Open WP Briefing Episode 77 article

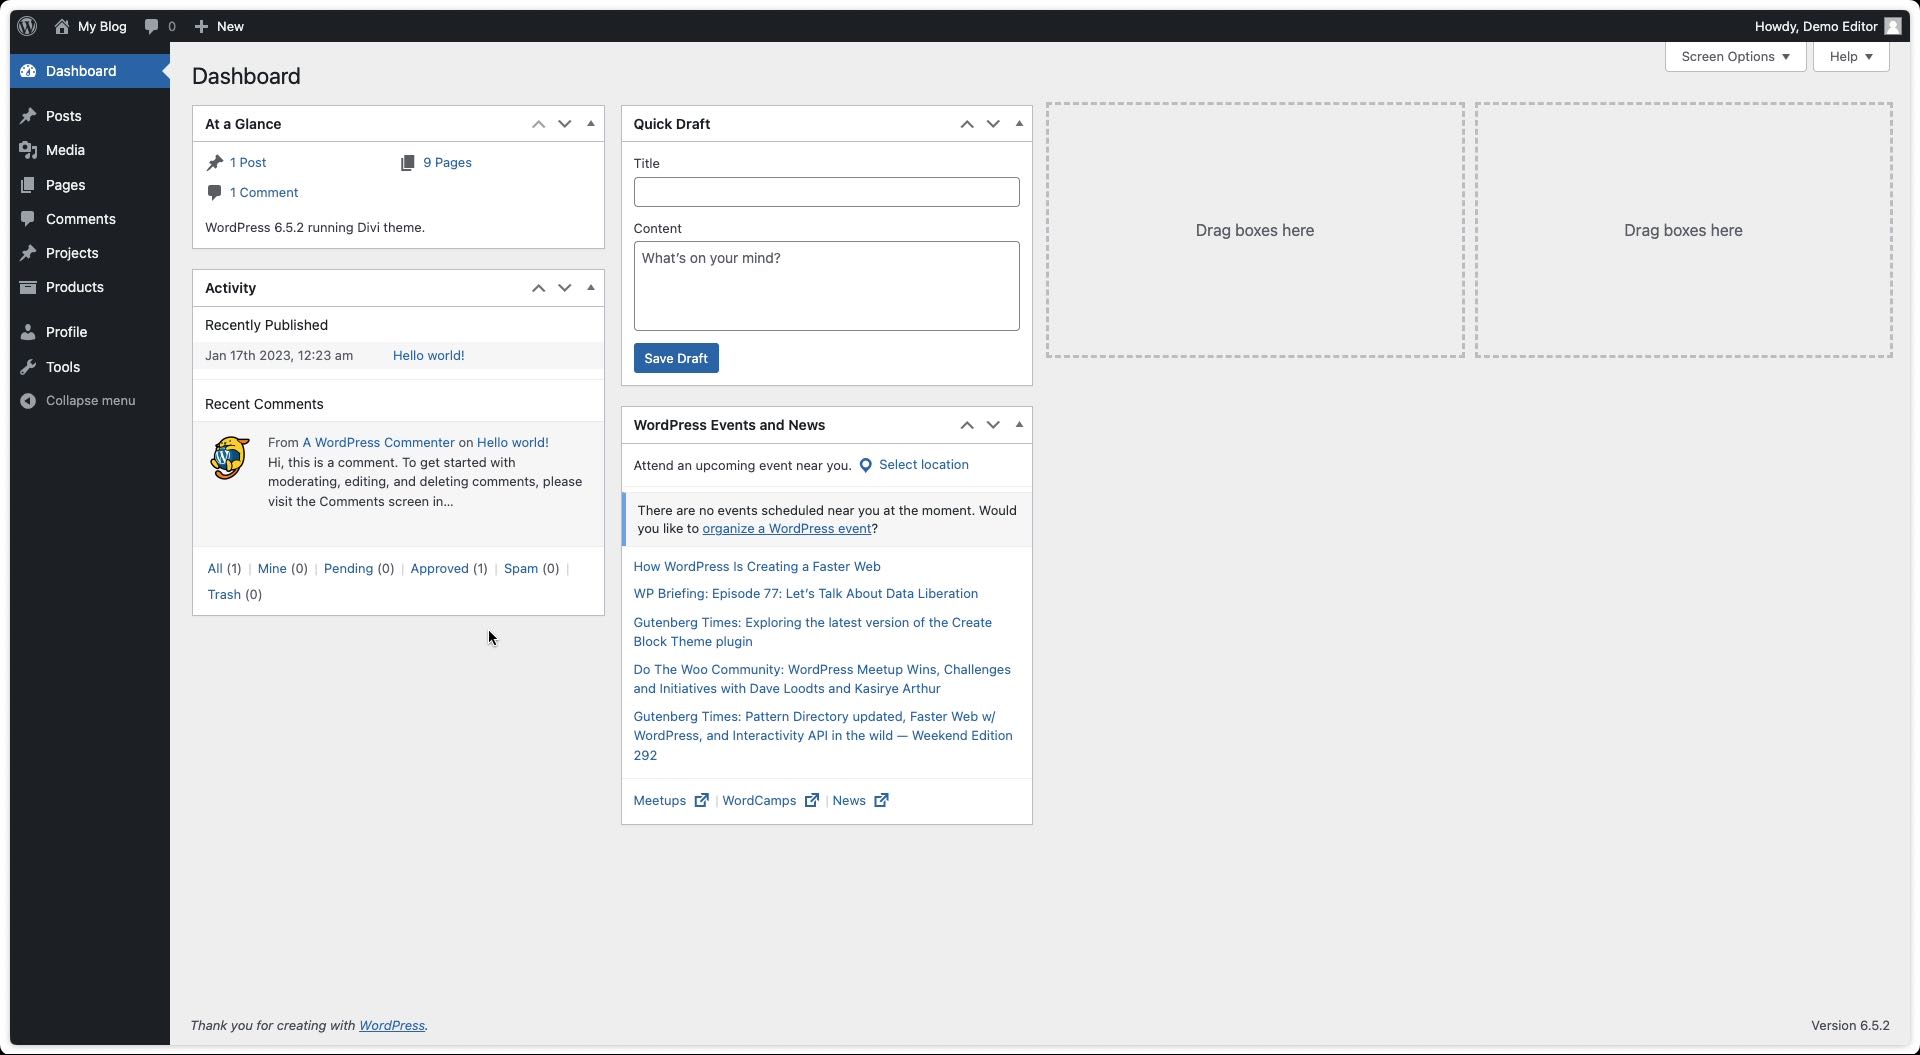[x=806, y=594]
